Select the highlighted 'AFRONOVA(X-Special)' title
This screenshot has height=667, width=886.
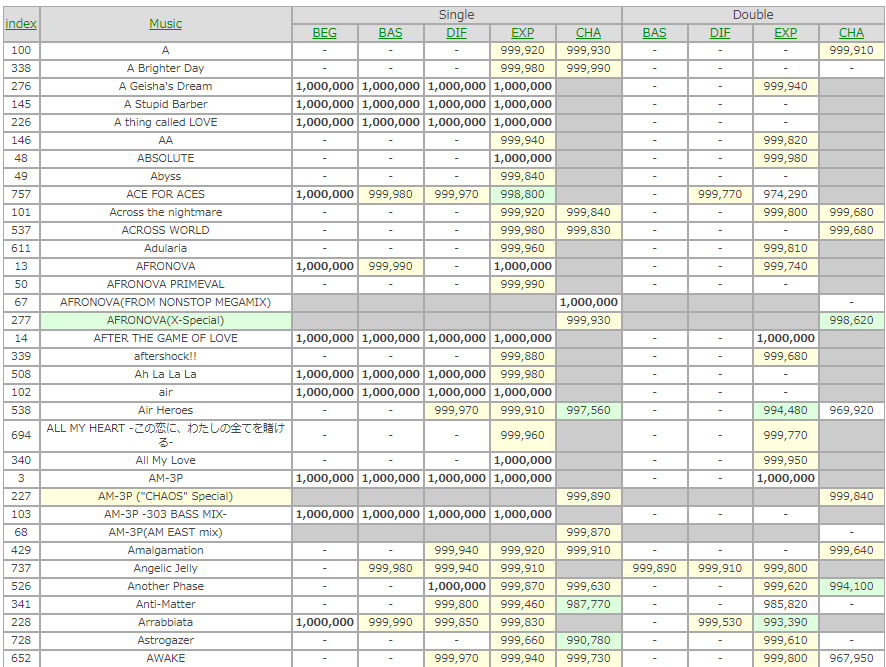click(166, 320)
